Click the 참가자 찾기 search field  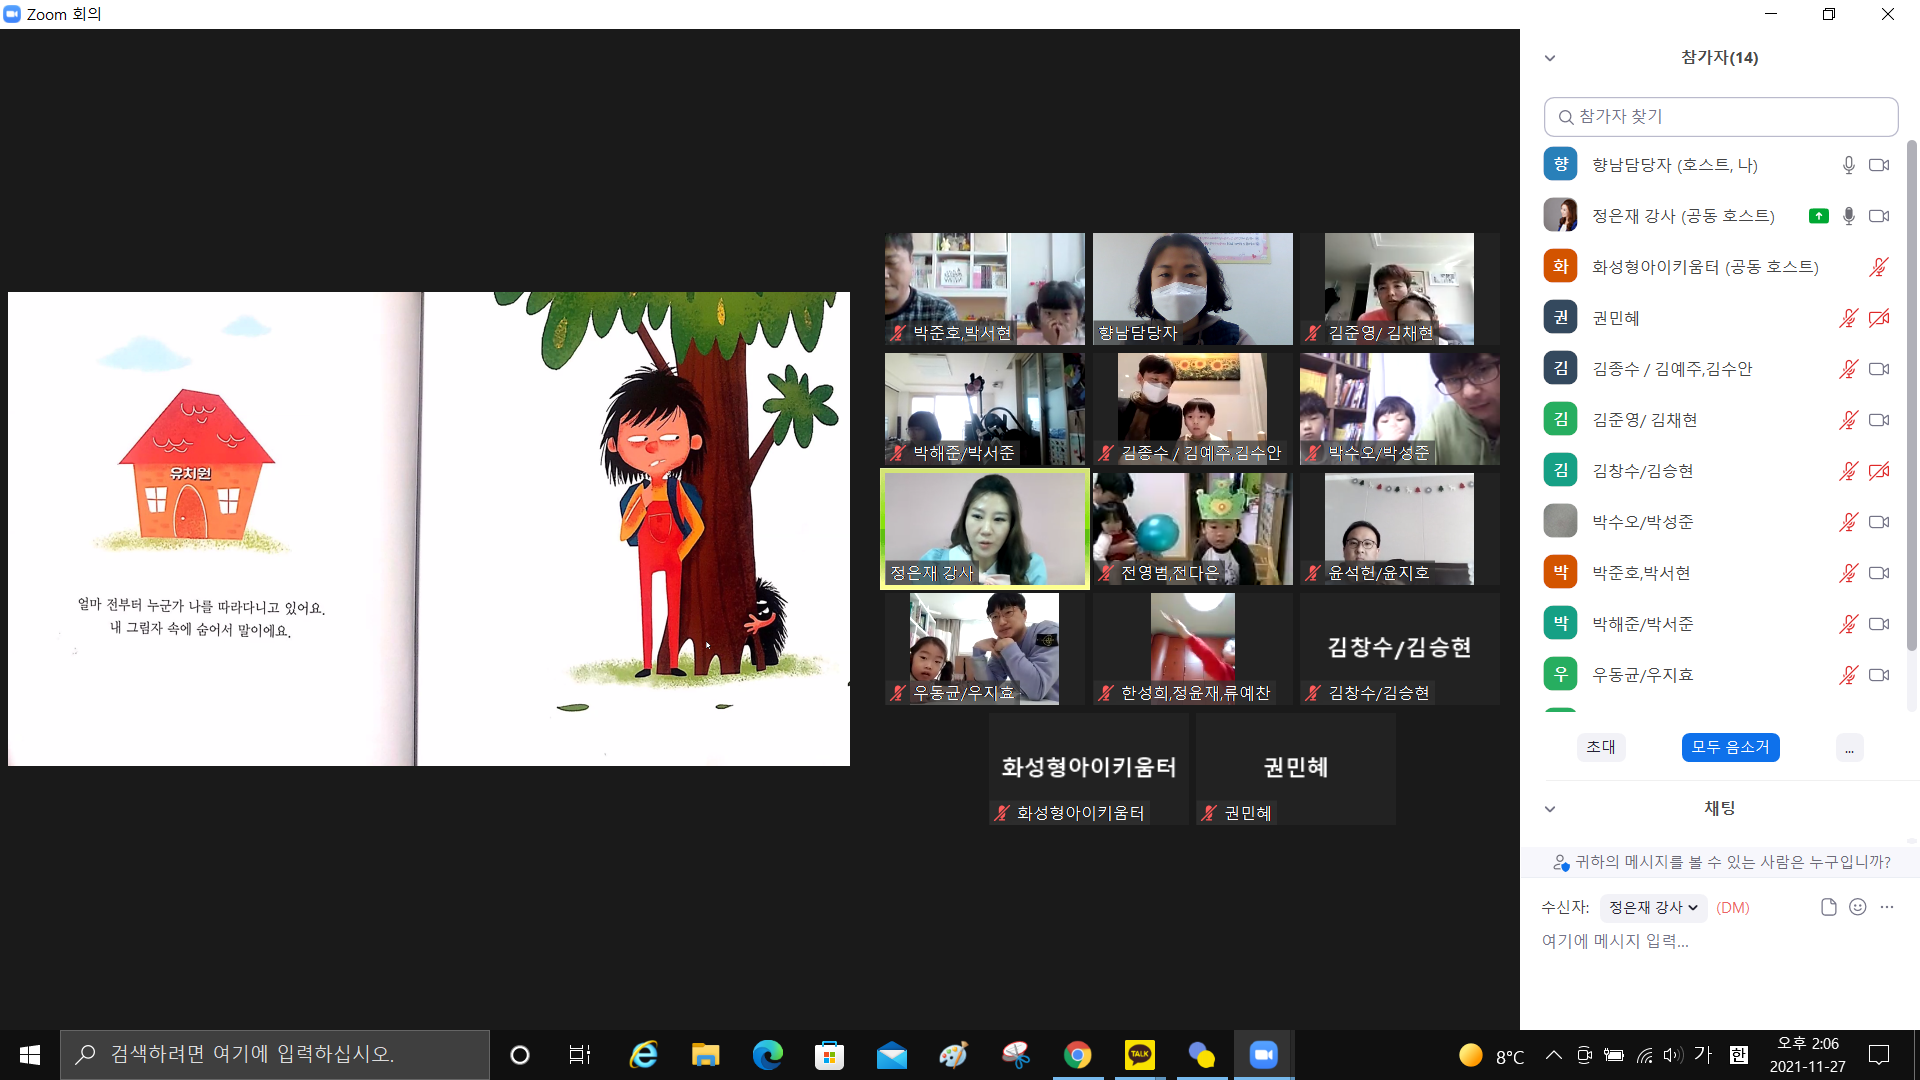pos(1721,117)
